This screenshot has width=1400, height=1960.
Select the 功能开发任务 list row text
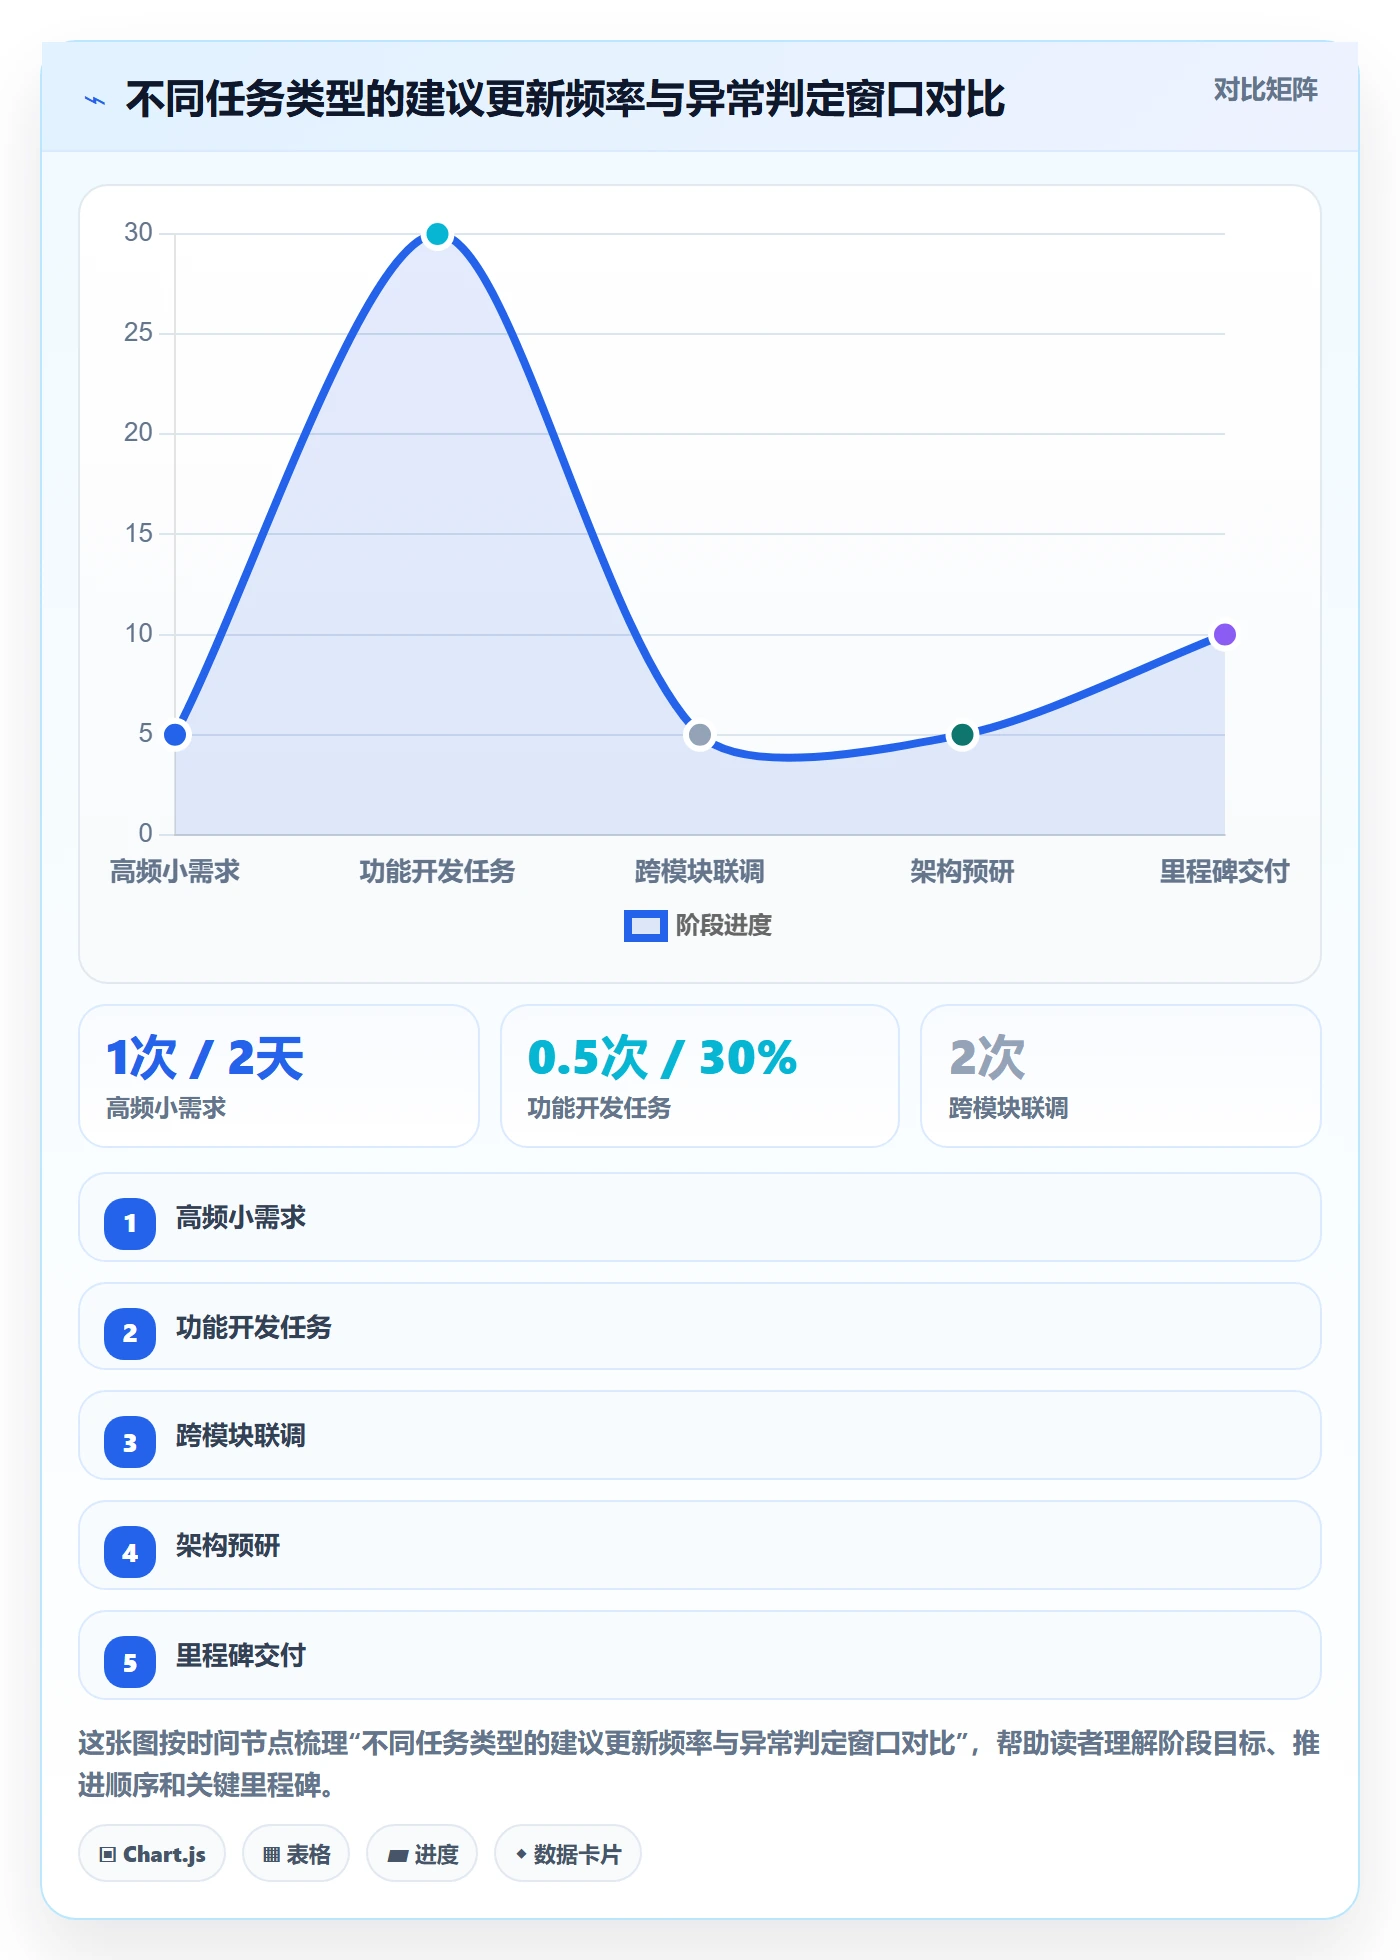(254, 1328)
